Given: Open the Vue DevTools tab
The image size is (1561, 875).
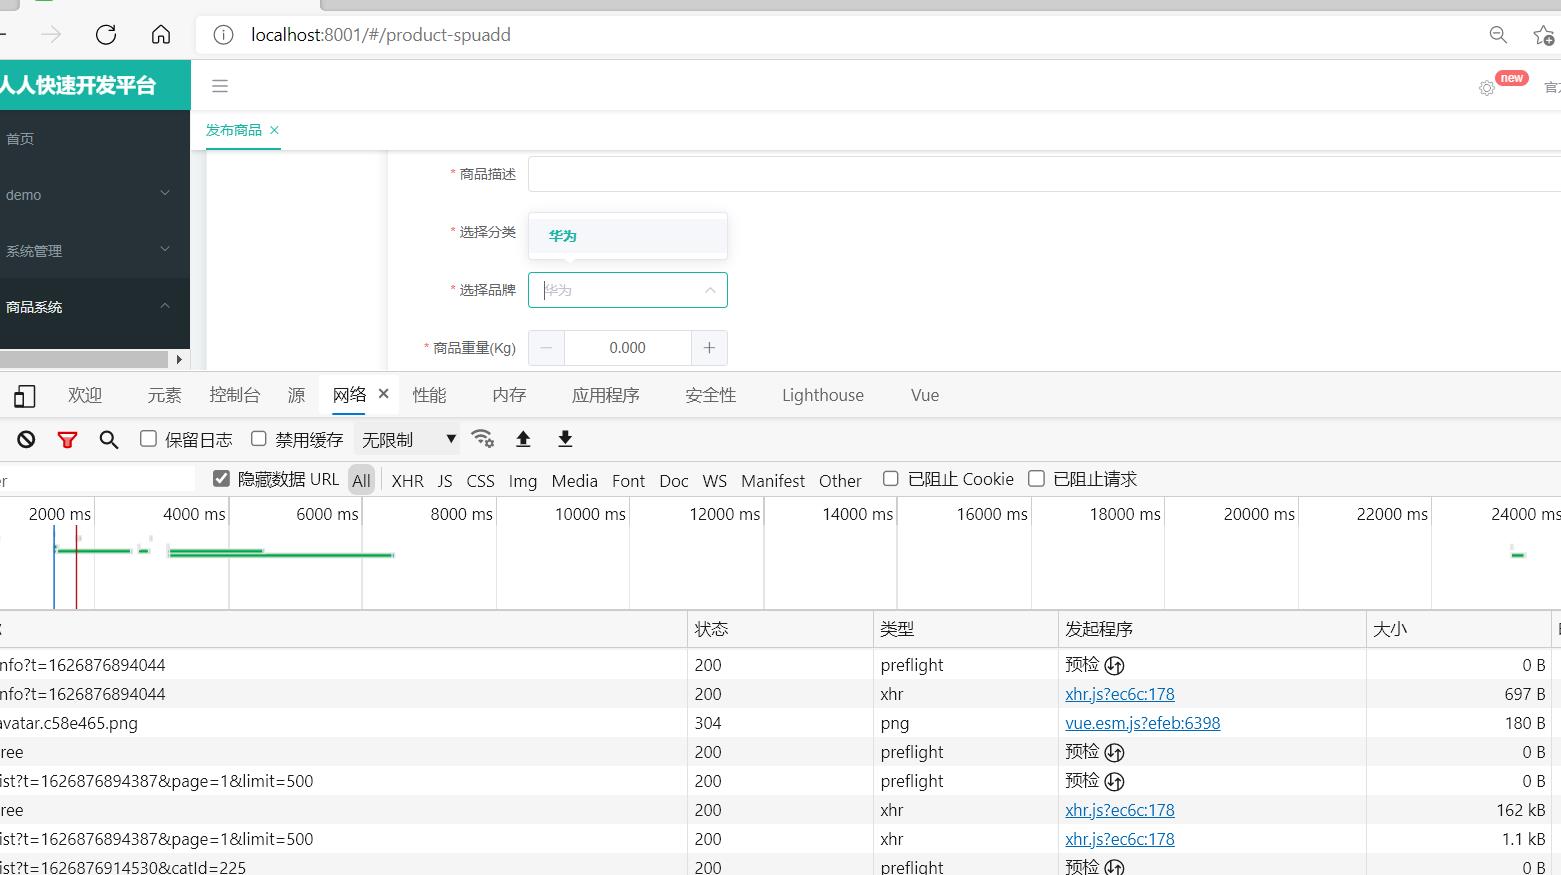Looking at the screenshot, I should click(x=925, y=395).
